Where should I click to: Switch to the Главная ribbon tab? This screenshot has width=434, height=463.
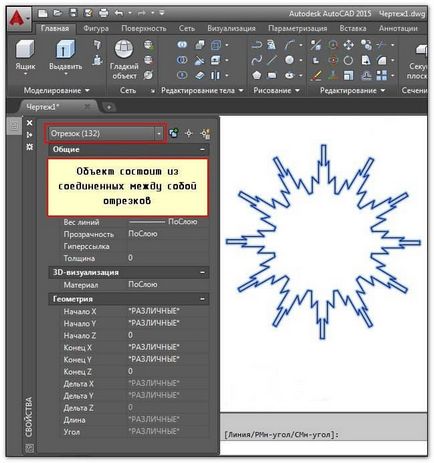click(x=55, y=28)
